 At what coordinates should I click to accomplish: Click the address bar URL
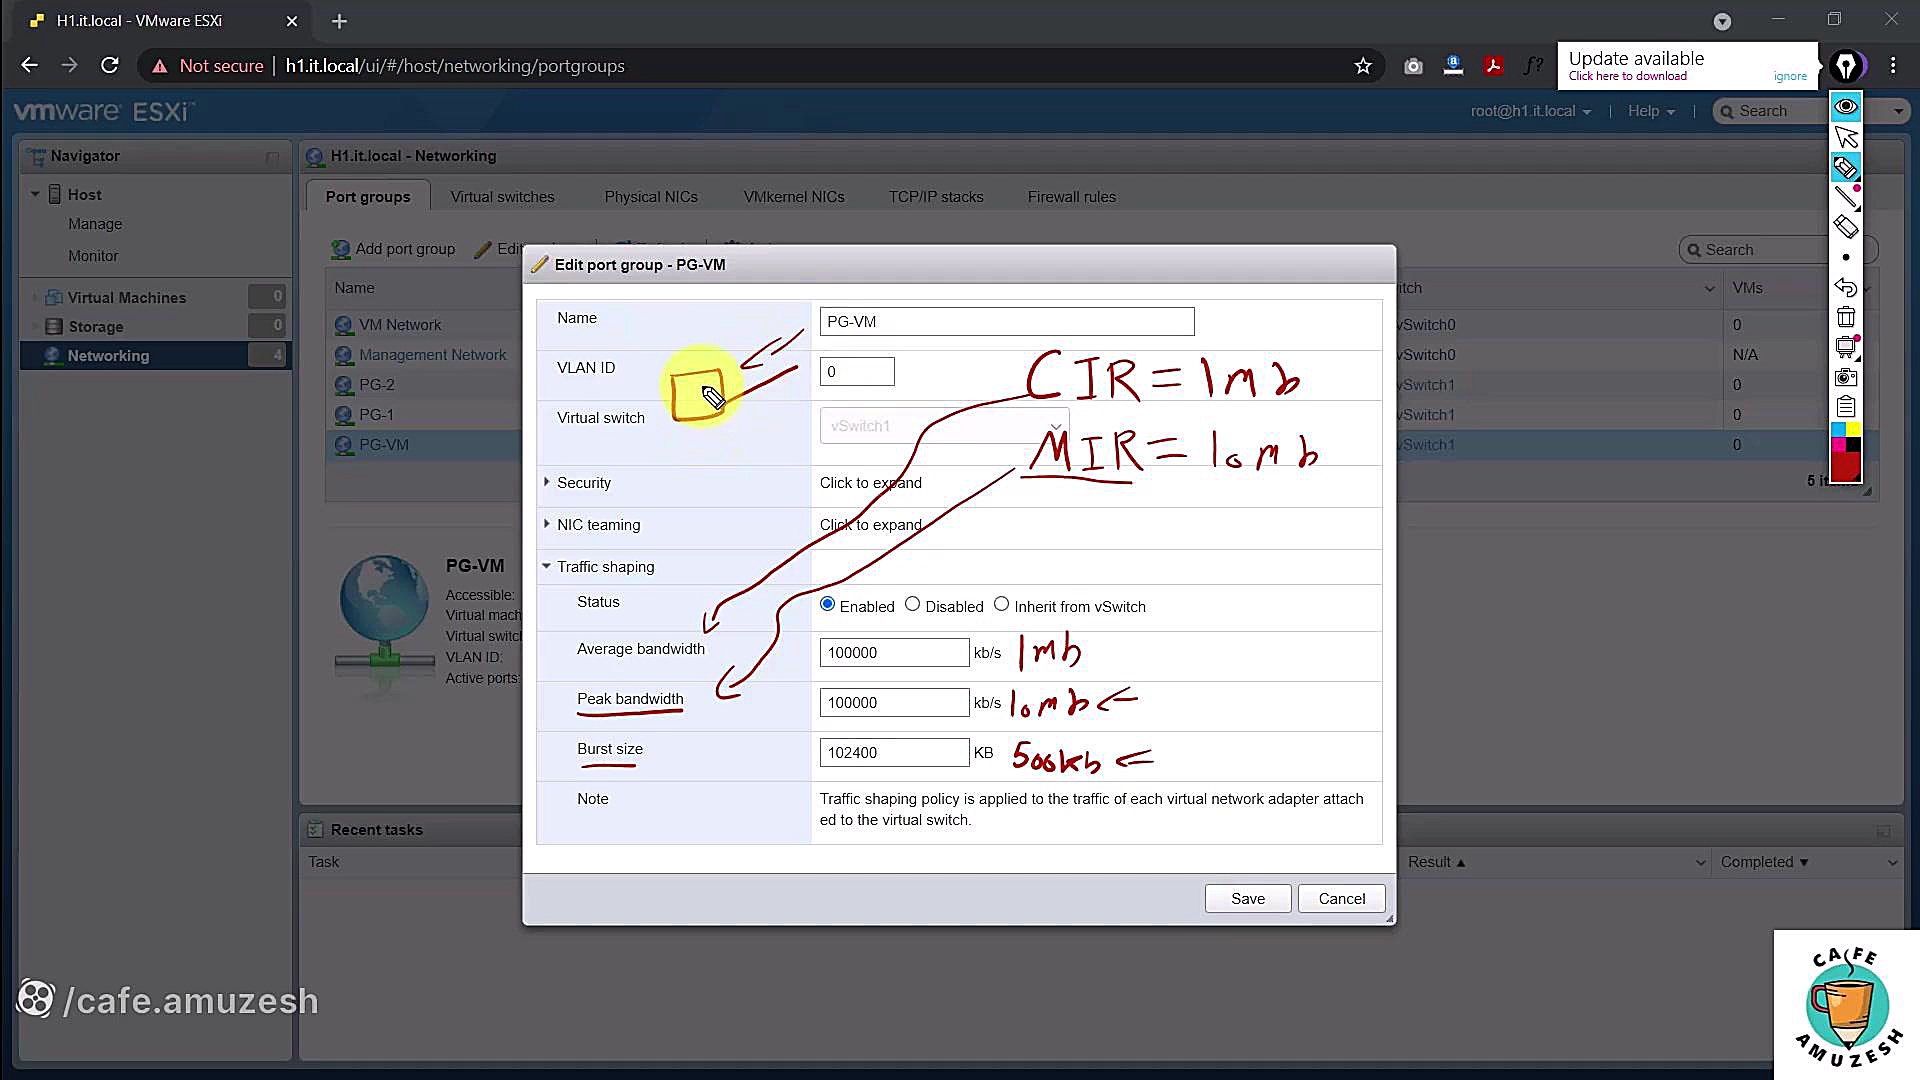click(x=455, y=66)
